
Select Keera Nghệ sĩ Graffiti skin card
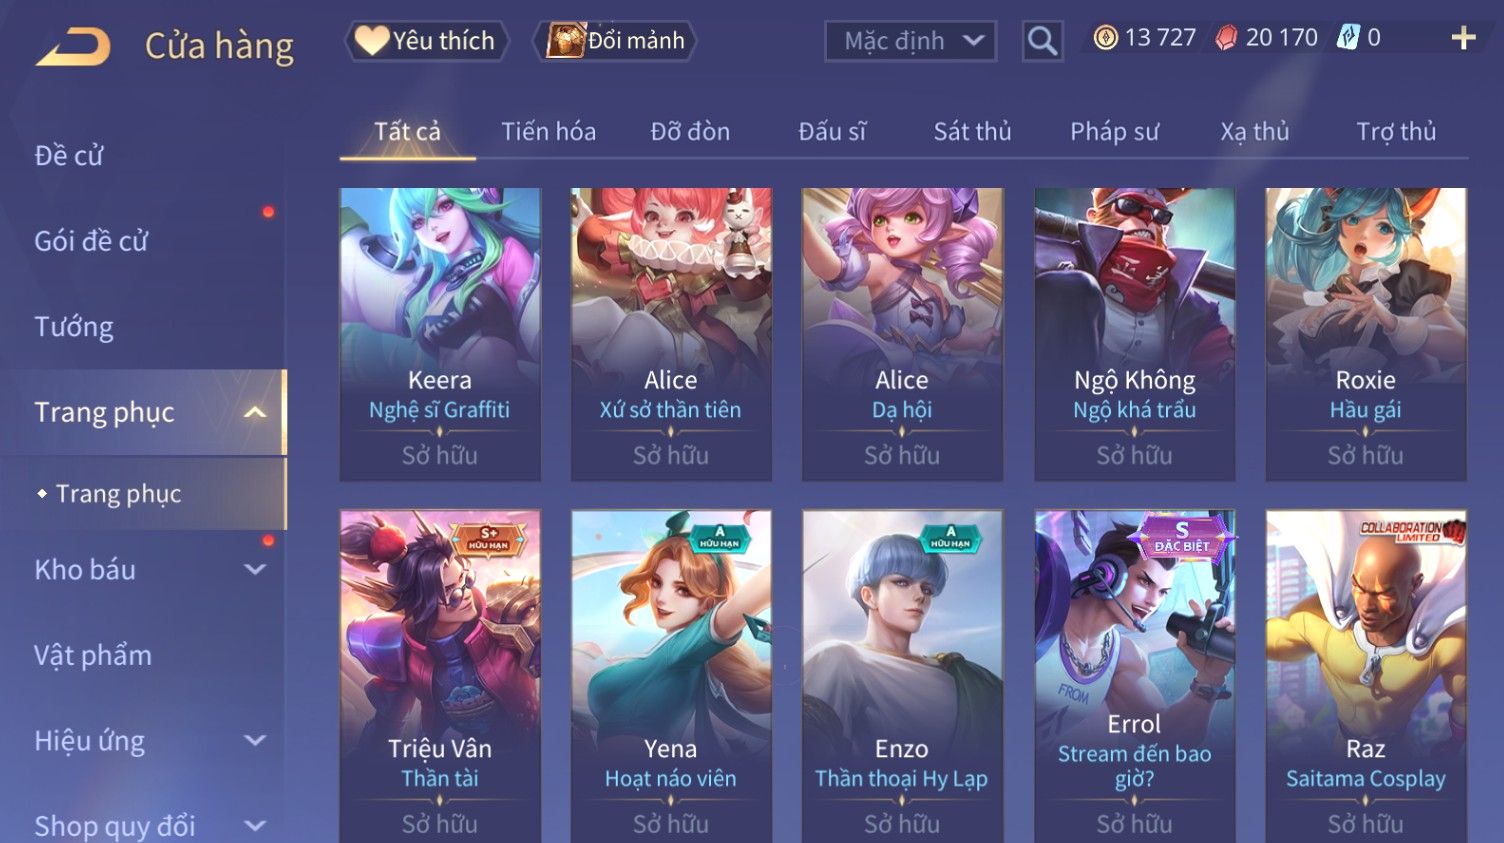point(440,334)
